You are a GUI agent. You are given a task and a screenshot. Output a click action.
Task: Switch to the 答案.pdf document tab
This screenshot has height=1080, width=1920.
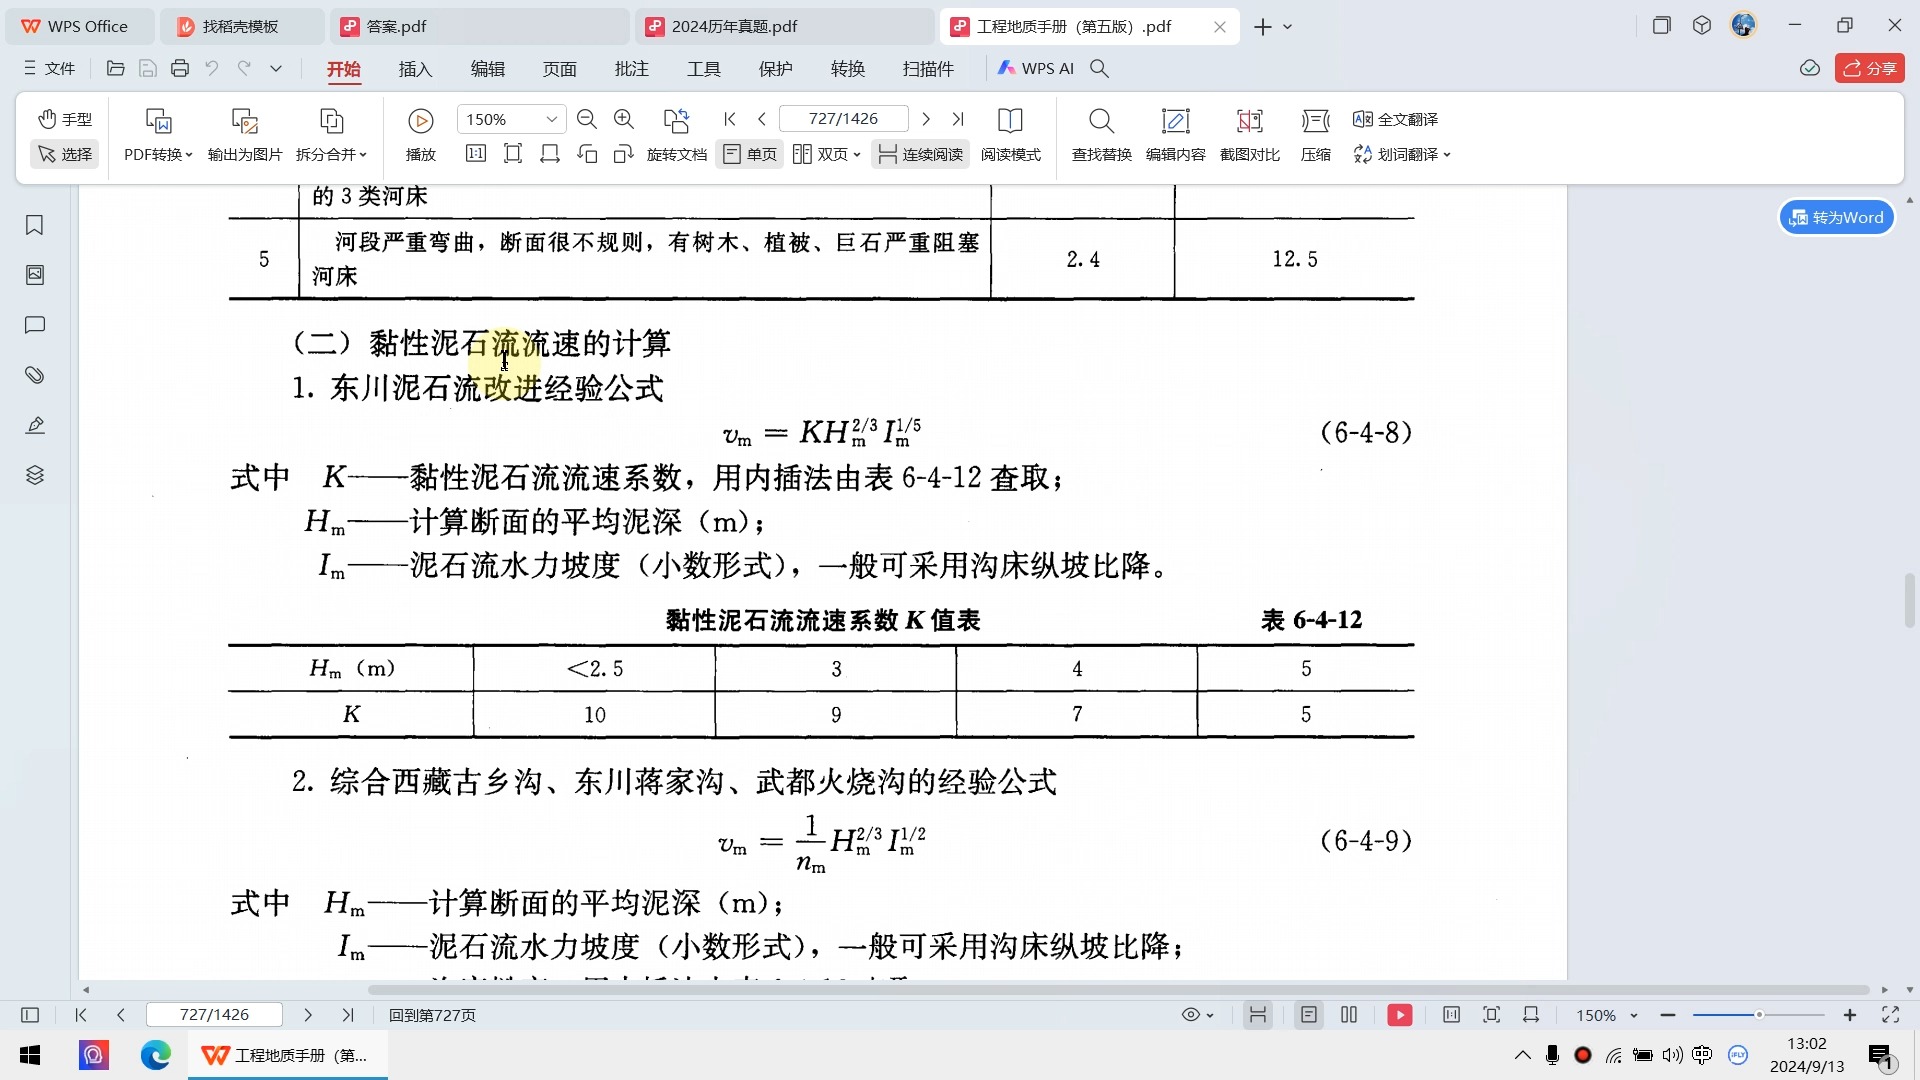[x=480, y=26]
